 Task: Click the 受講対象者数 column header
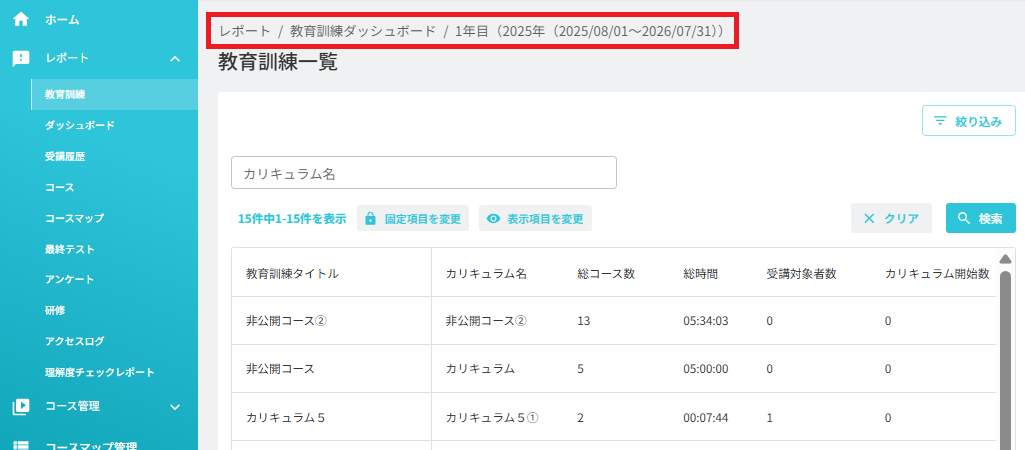(x=801, y=274)
